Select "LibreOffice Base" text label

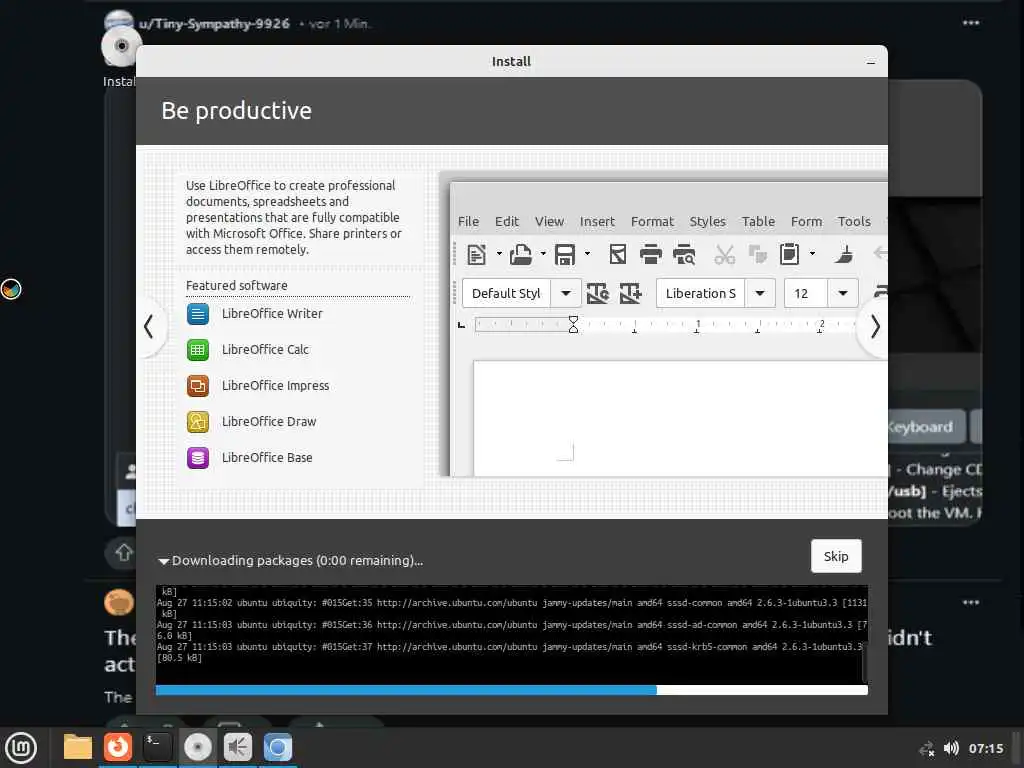click(267, 457)
